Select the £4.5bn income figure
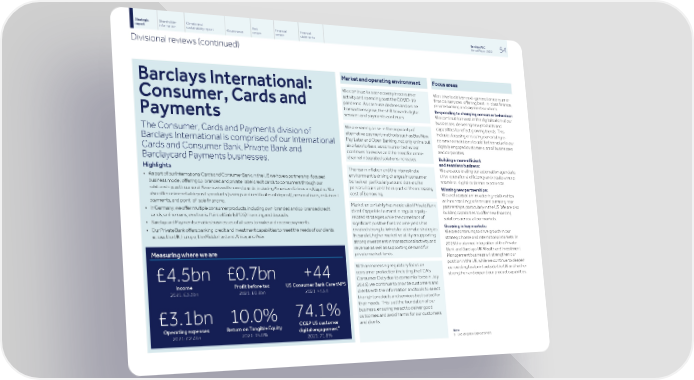This screenshot has width=694, height=380. pos(184,275)
